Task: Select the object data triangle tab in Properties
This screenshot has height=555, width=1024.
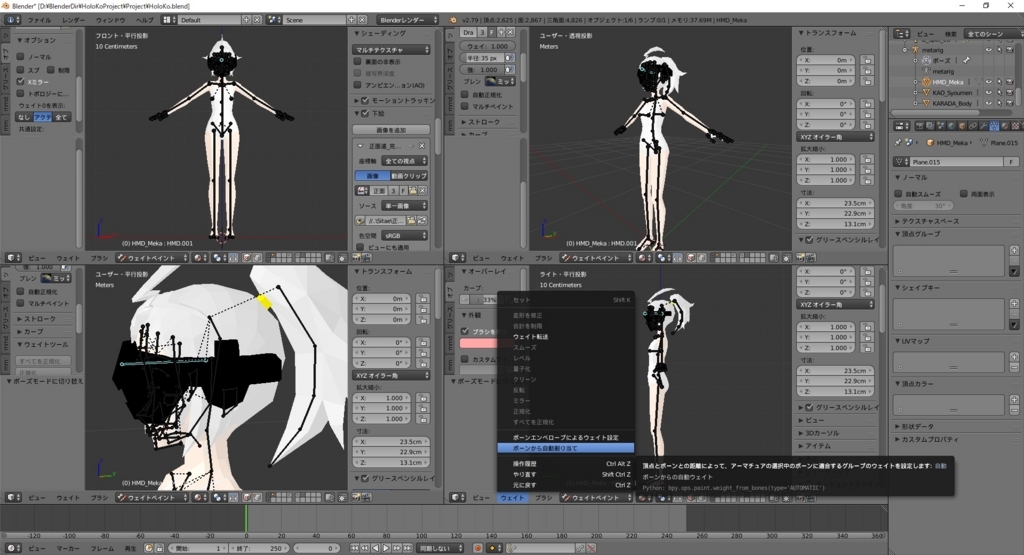Action: click(994, 126)
